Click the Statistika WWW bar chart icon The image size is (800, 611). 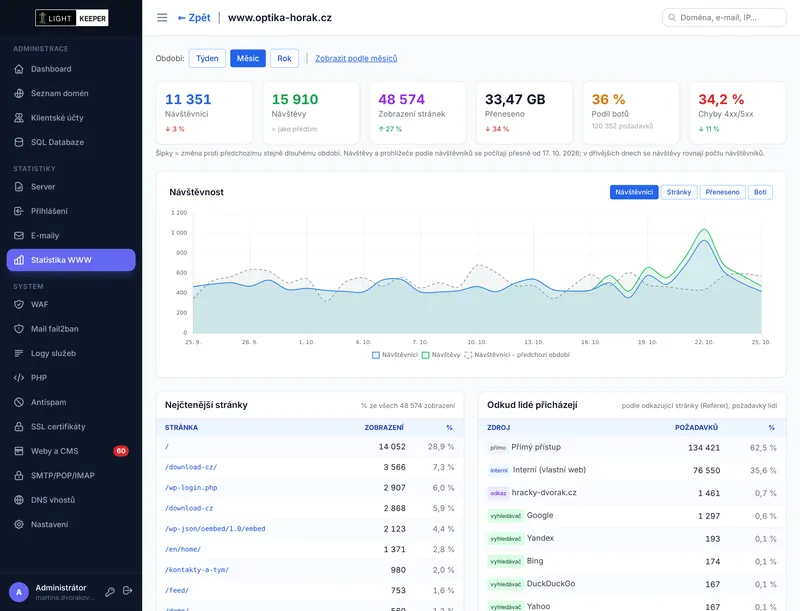tap(19, 260)
